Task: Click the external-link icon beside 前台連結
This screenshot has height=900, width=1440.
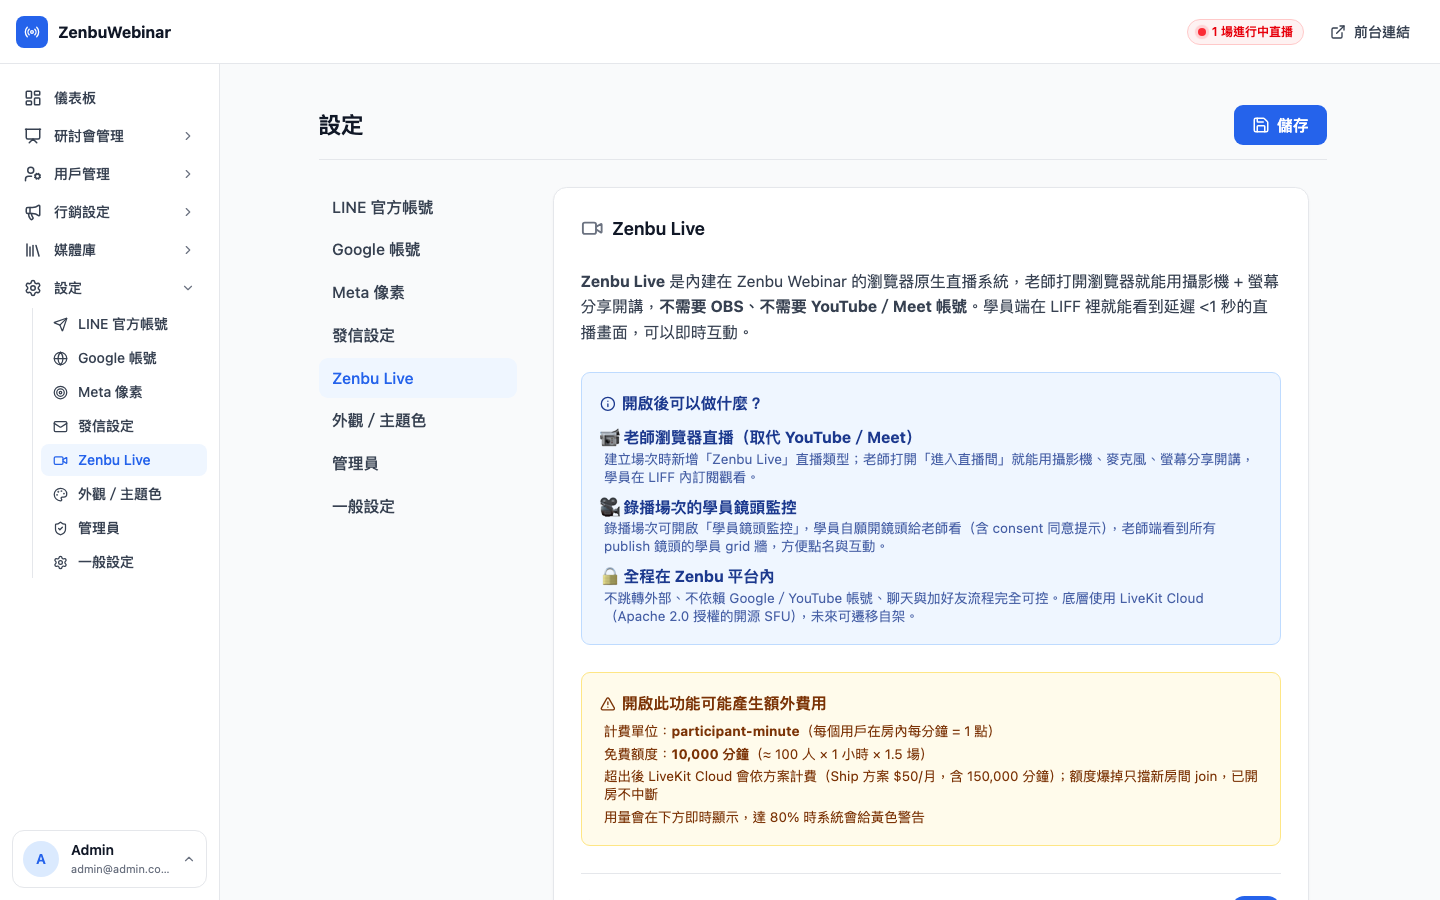Action: 1338,32
